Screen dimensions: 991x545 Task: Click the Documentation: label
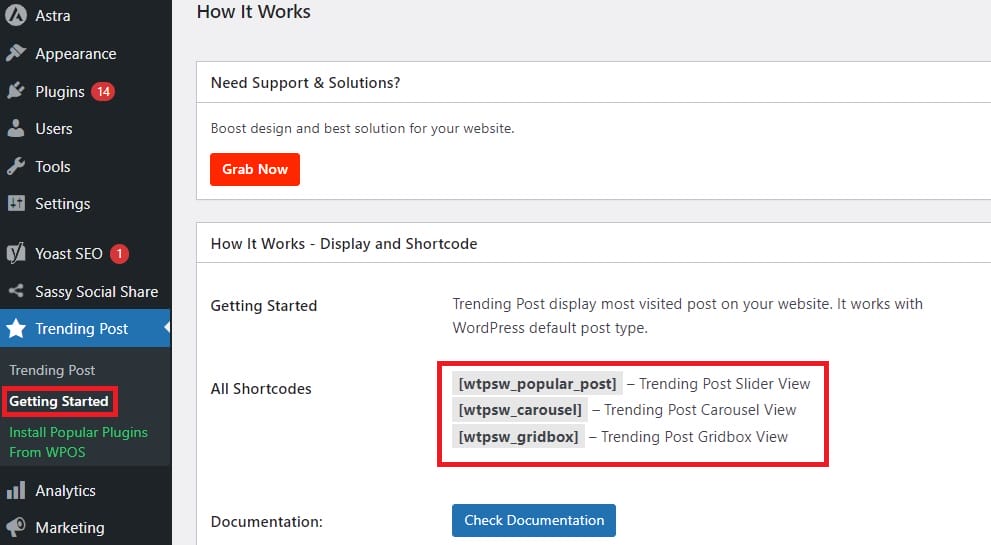coord(267,522)
